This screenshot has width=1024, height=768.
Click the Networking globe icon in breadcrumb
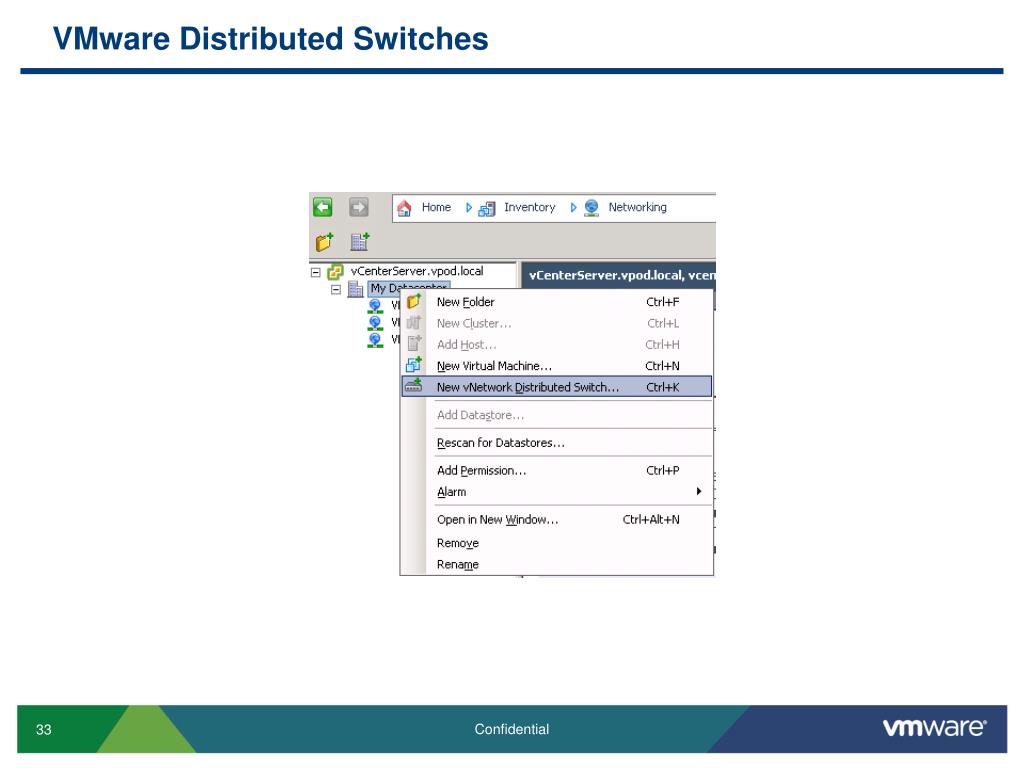(x=592, y=208)
